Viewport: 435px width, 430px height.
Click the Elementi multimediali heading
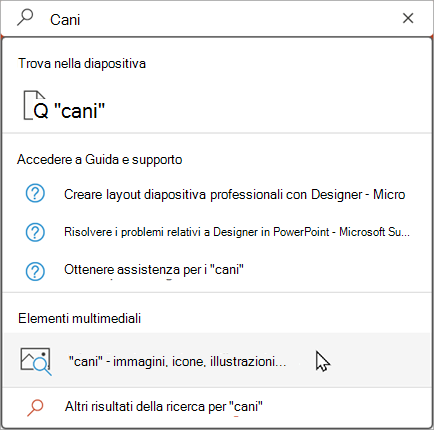coord(79,318)
